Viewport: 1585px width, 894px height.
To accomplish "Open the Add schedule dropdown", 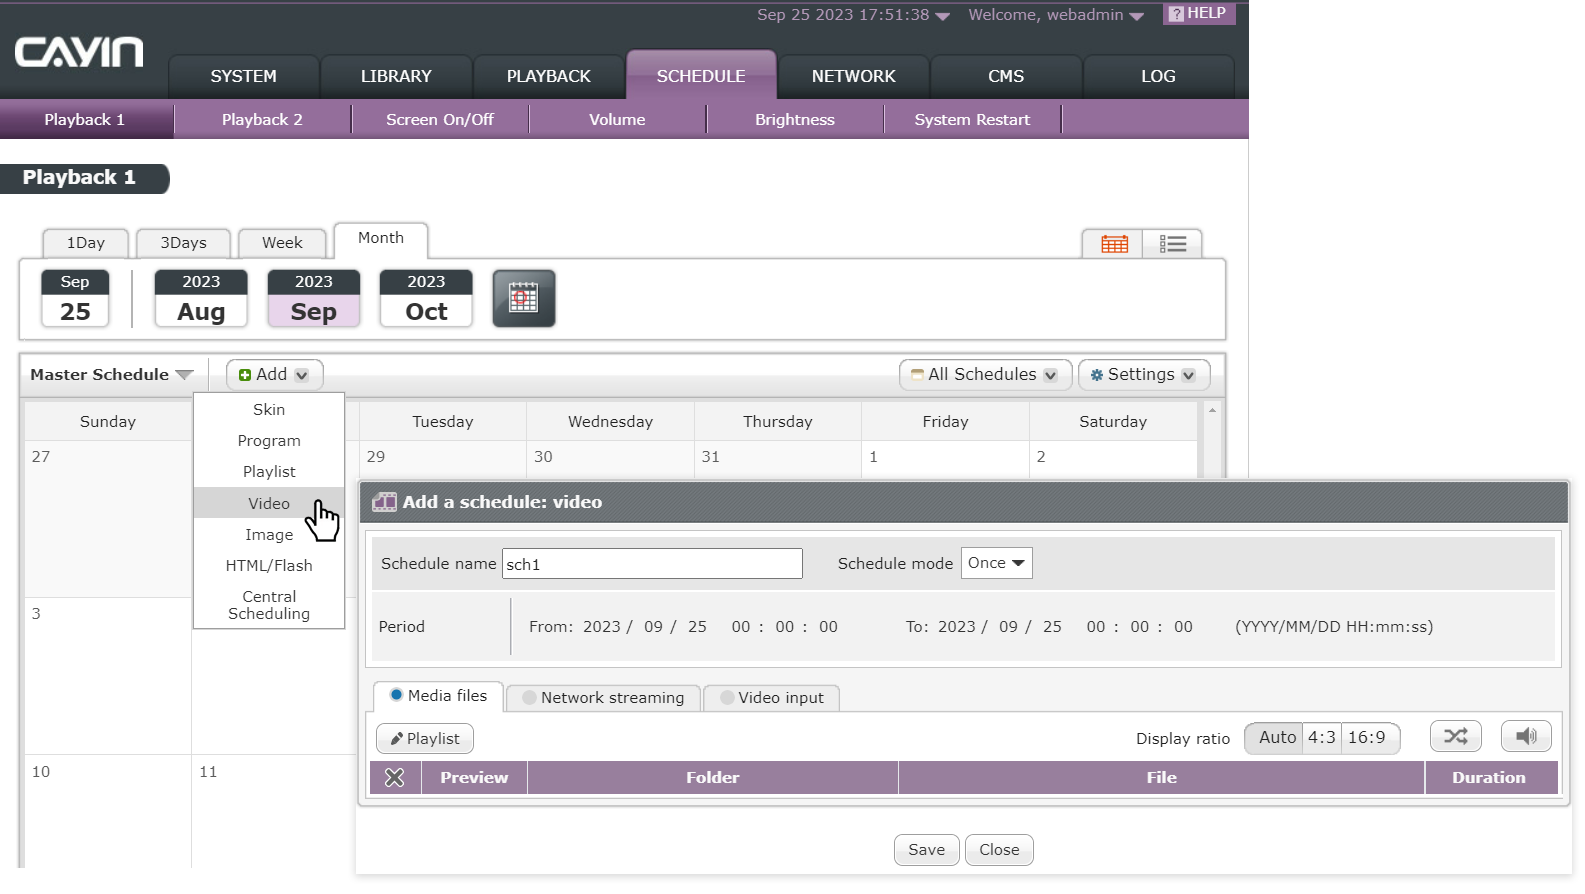I will 274,374.
